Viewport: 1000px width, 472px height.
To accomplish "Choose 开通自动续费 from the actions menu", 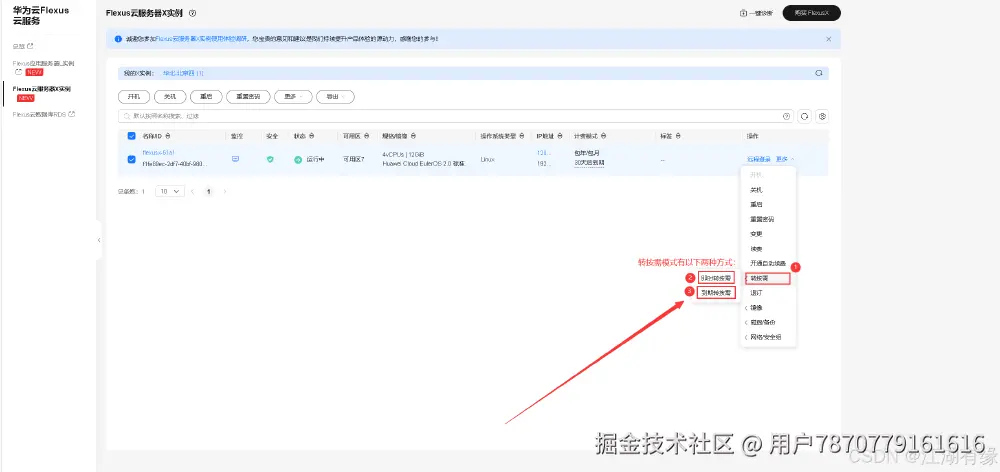I will [768, 263].
